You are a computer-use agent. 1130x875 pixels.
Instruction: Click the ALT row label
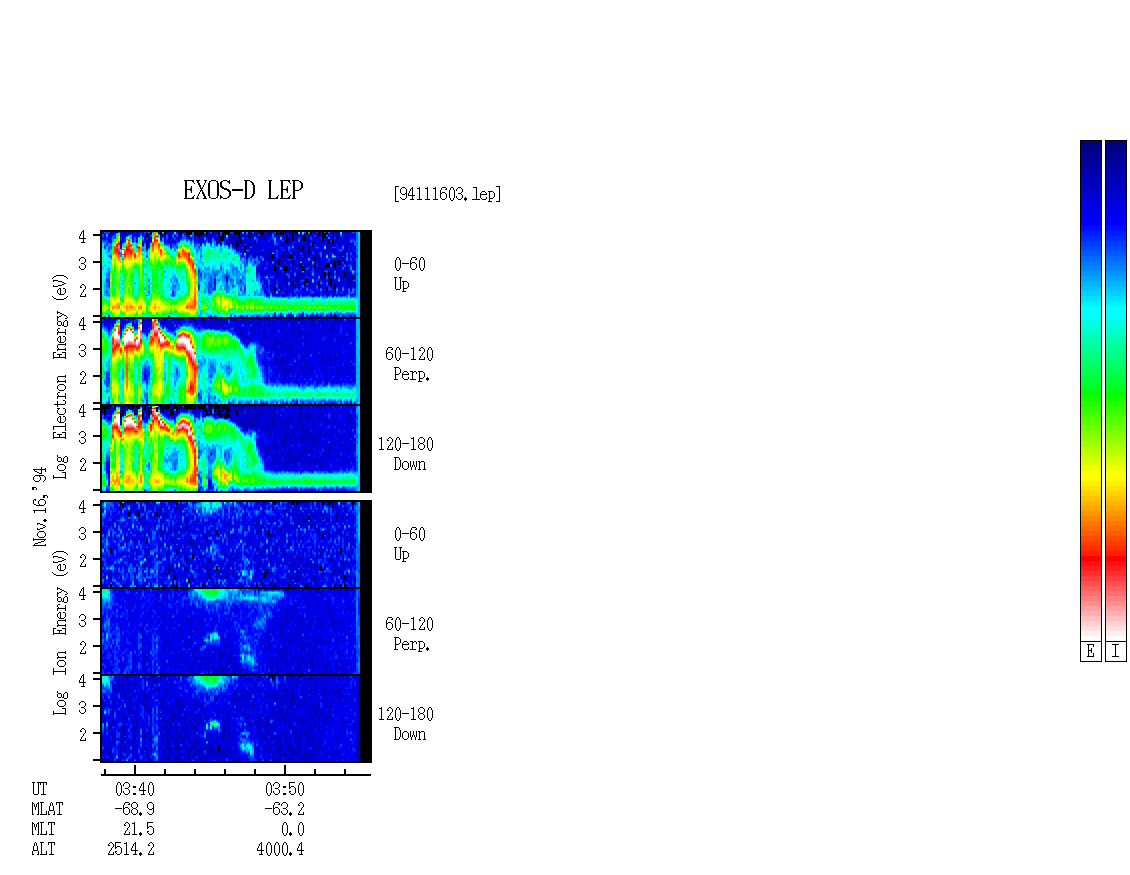coord(43,849)
